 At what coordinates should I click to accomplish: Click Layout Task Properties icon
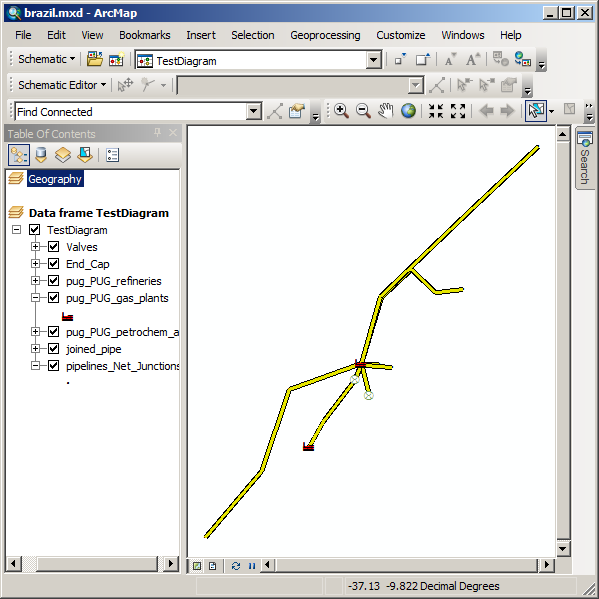[509, 85]
